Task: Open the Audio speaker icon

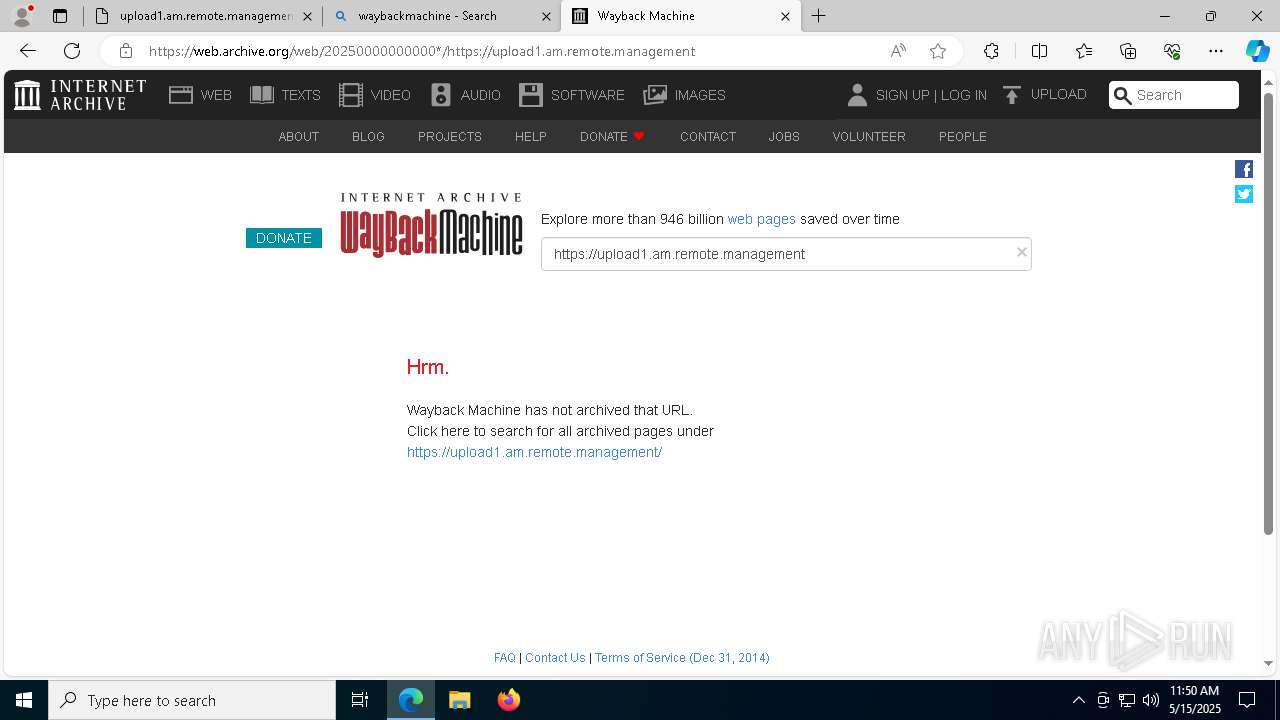Action: [441, 95]
